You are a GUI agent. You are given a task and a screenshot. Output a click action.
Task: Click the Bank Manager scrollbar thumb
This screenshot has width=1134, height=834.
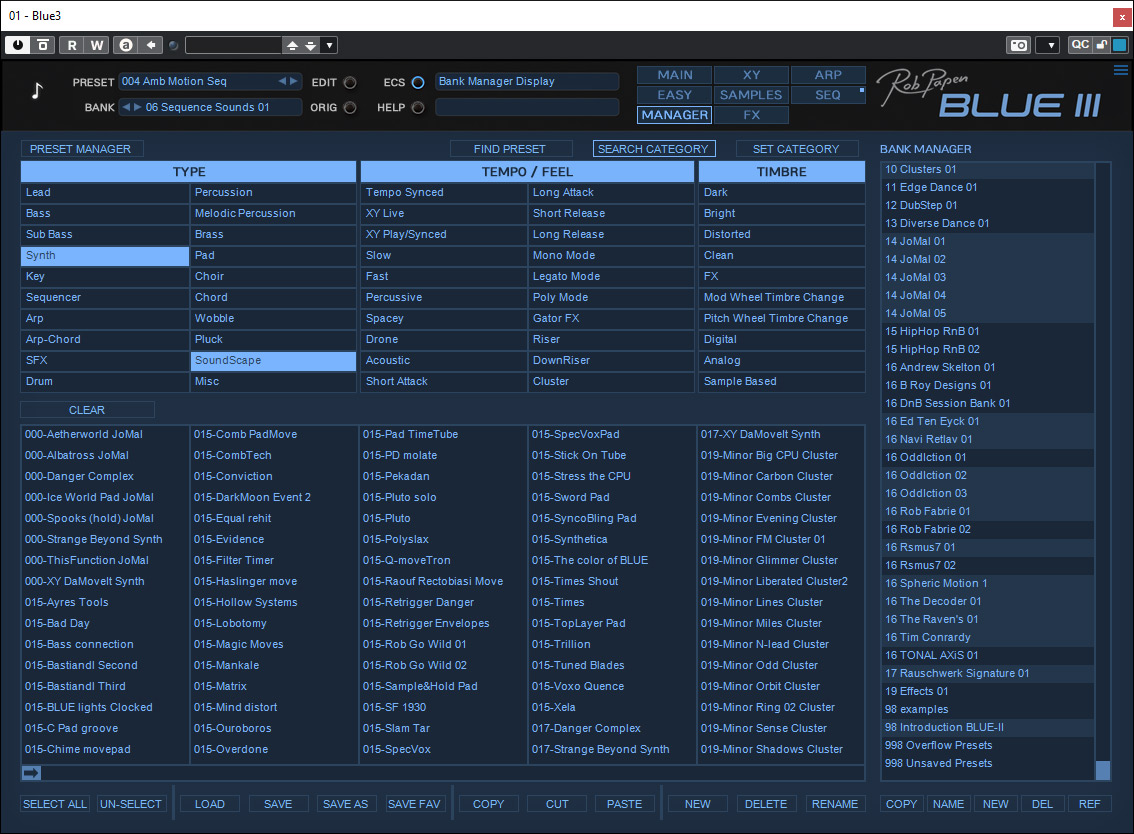click(x=1103, y=770)
